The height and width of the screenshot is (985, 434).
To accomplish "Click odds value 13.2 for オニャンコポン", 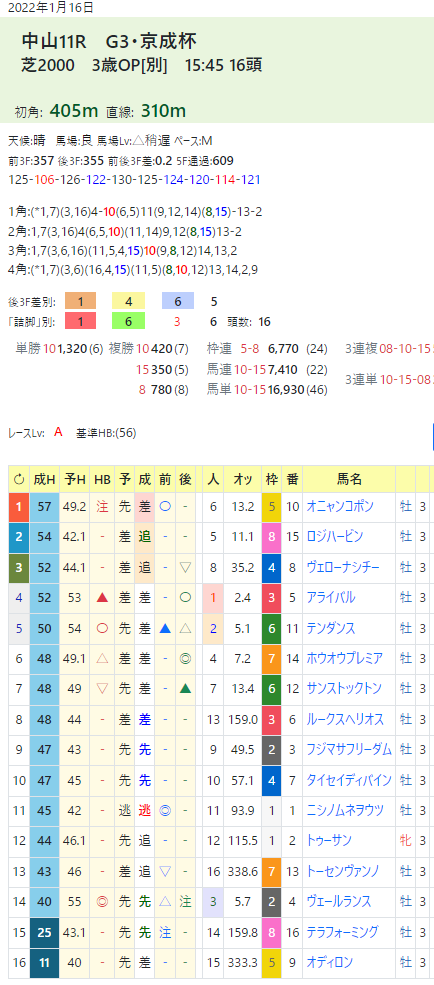I will coord(242,506).
